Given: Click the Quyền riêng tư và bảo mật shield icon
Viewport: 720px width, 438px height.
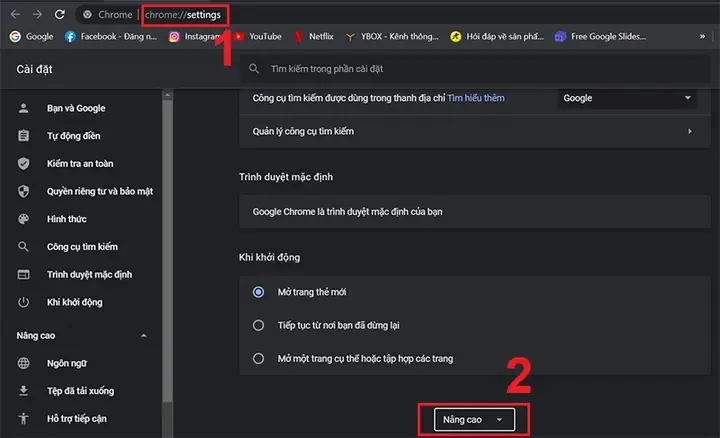Looking at the screenshot, I should (x=23, y=191).
